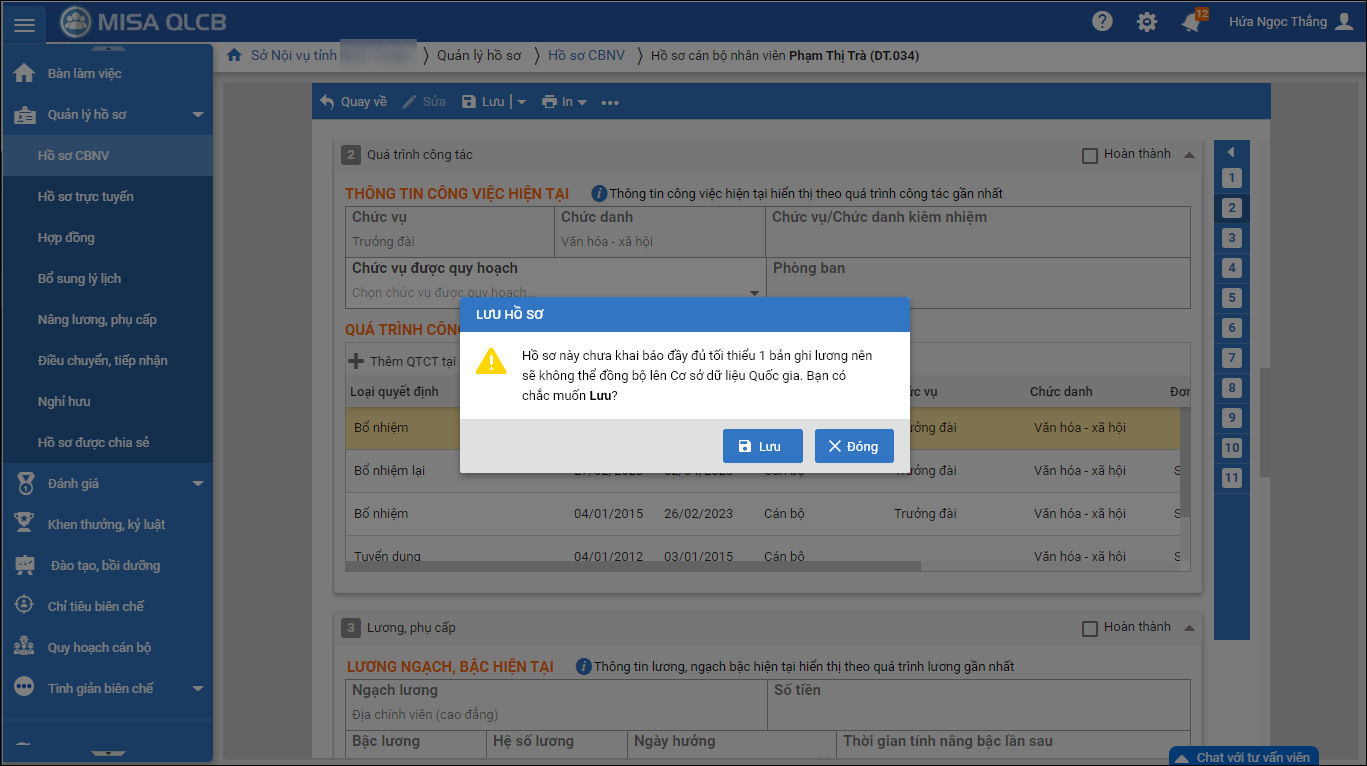Jump to section 5 in right navigator

1232,298
